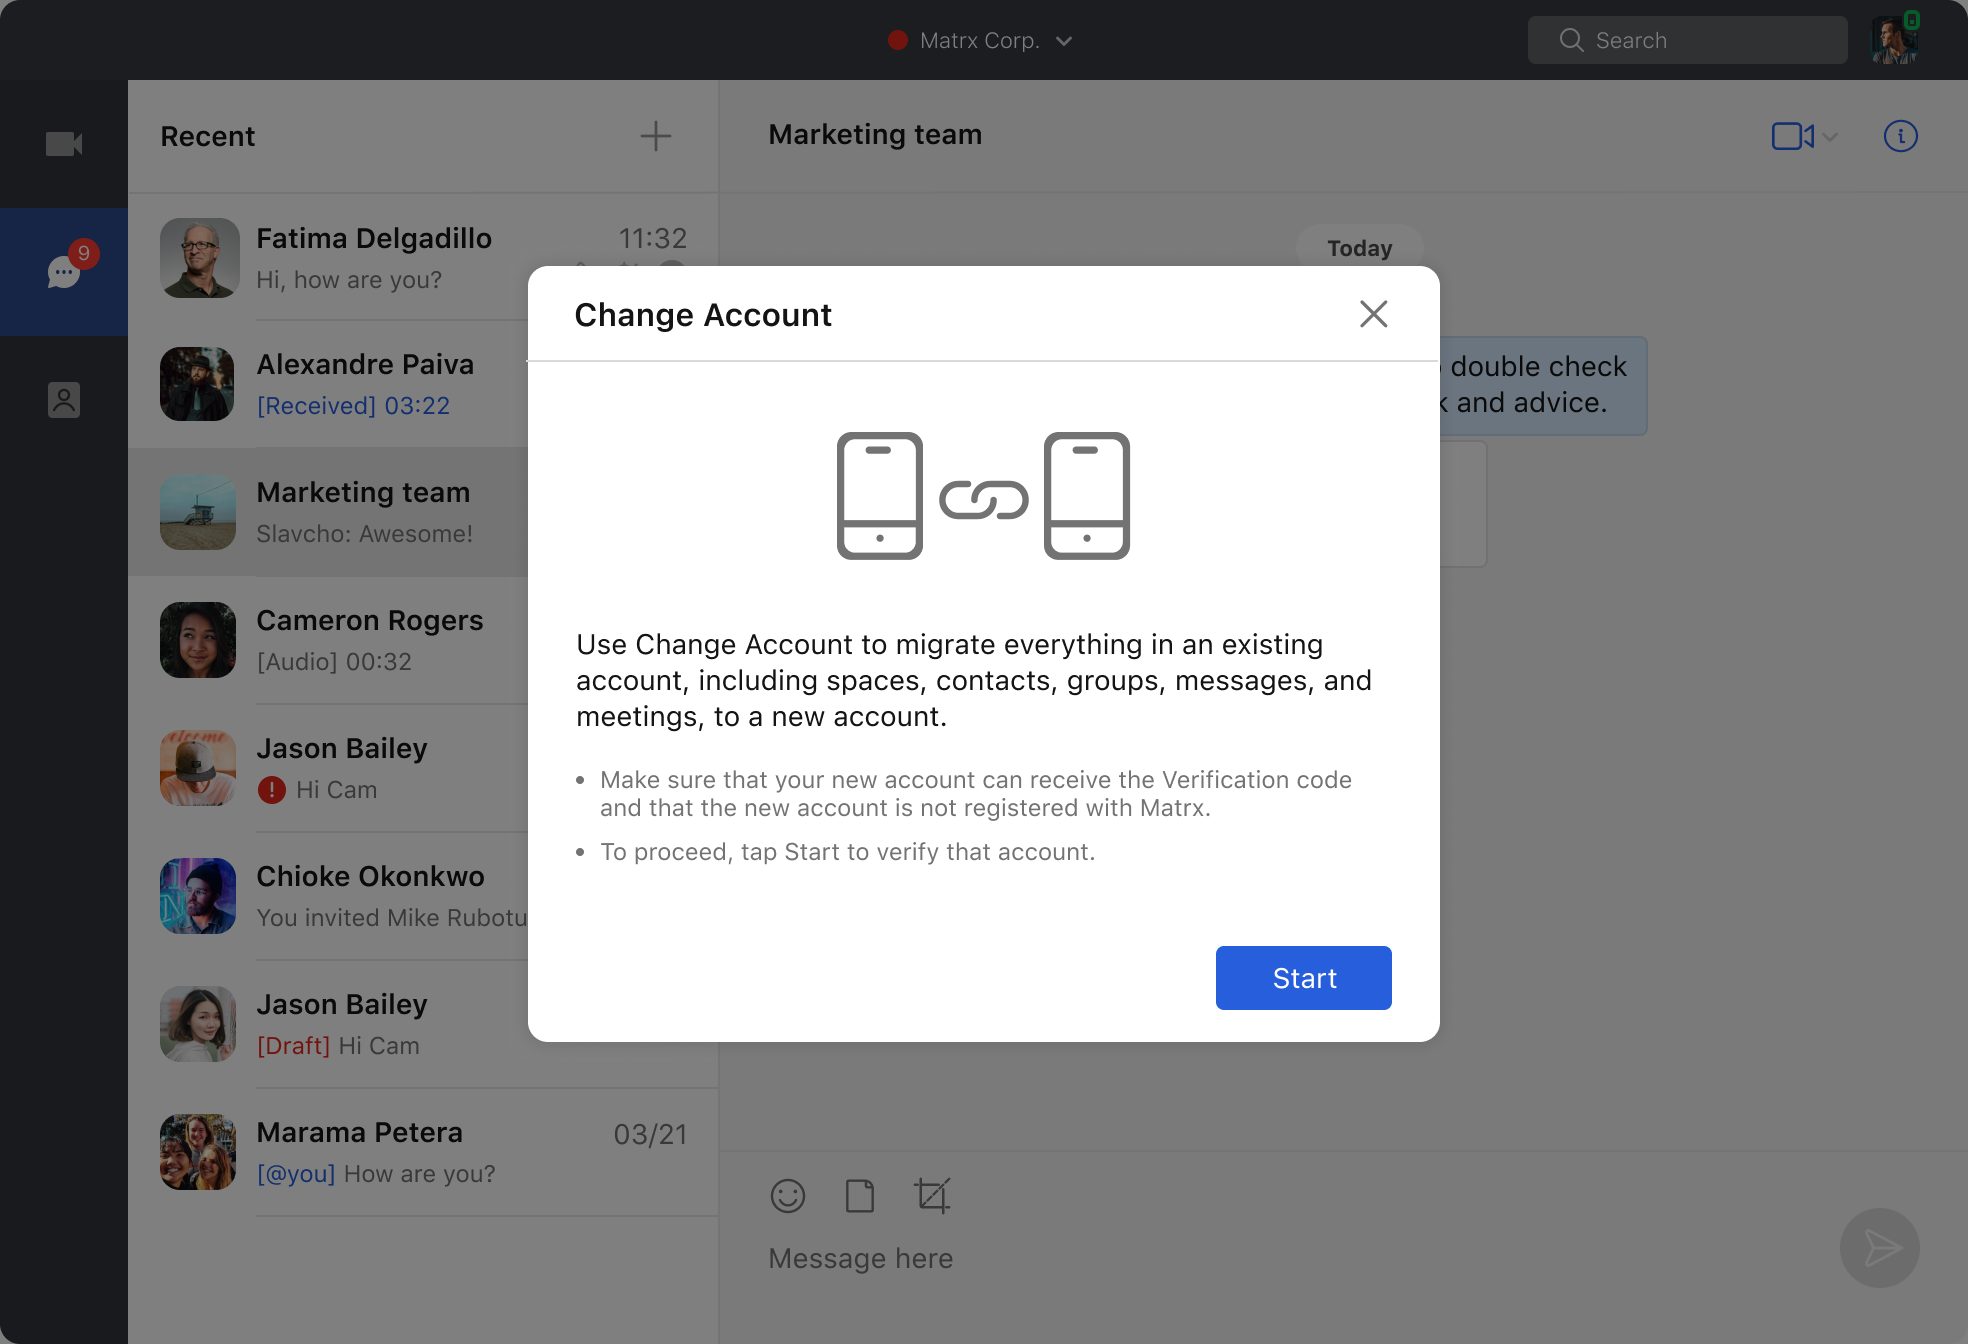Click the Start button in the dialog

[x=1303, y=978]
